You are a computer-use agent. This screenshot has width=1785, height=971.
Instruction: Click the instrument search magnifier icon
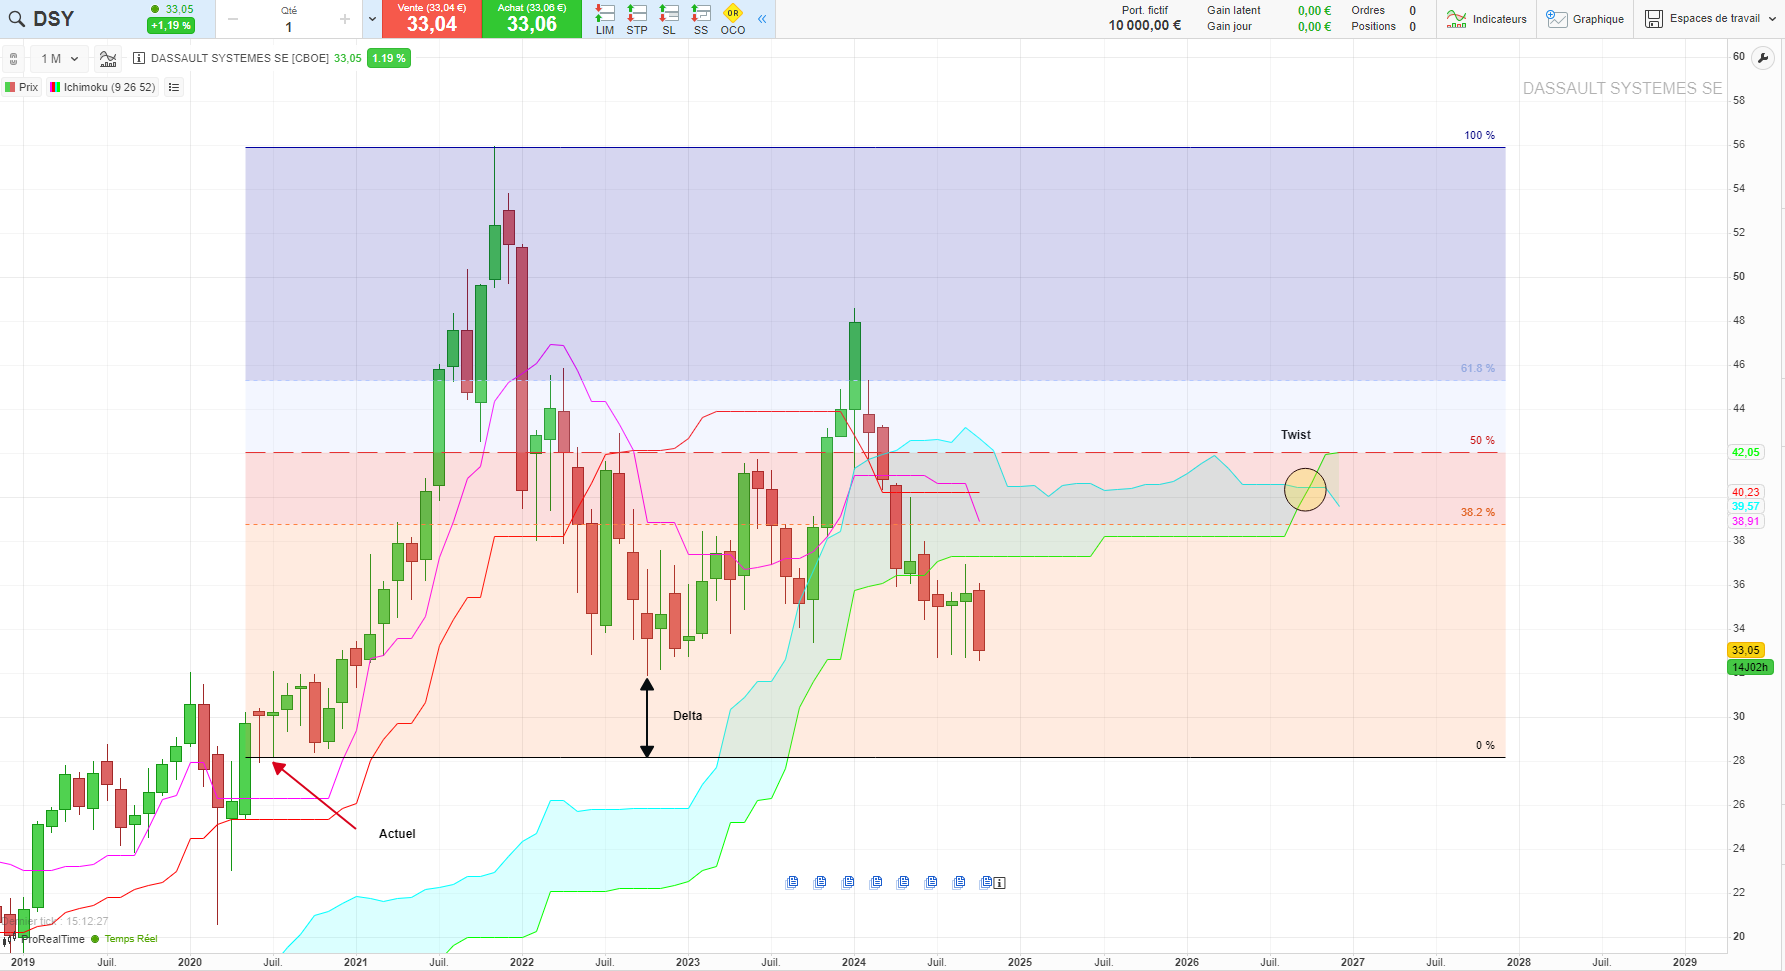click(x=16, y=19)
